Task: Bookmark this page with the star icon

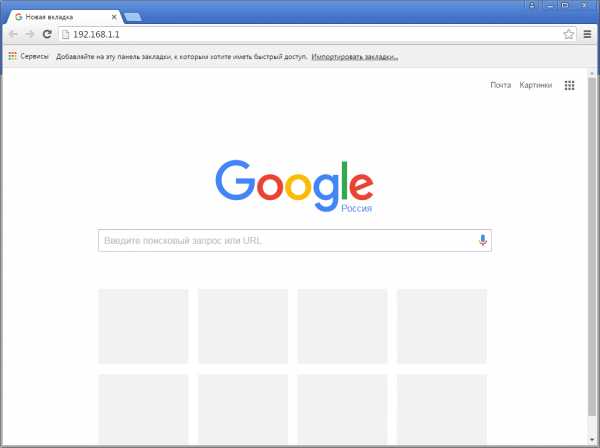Action: [569, 34]
